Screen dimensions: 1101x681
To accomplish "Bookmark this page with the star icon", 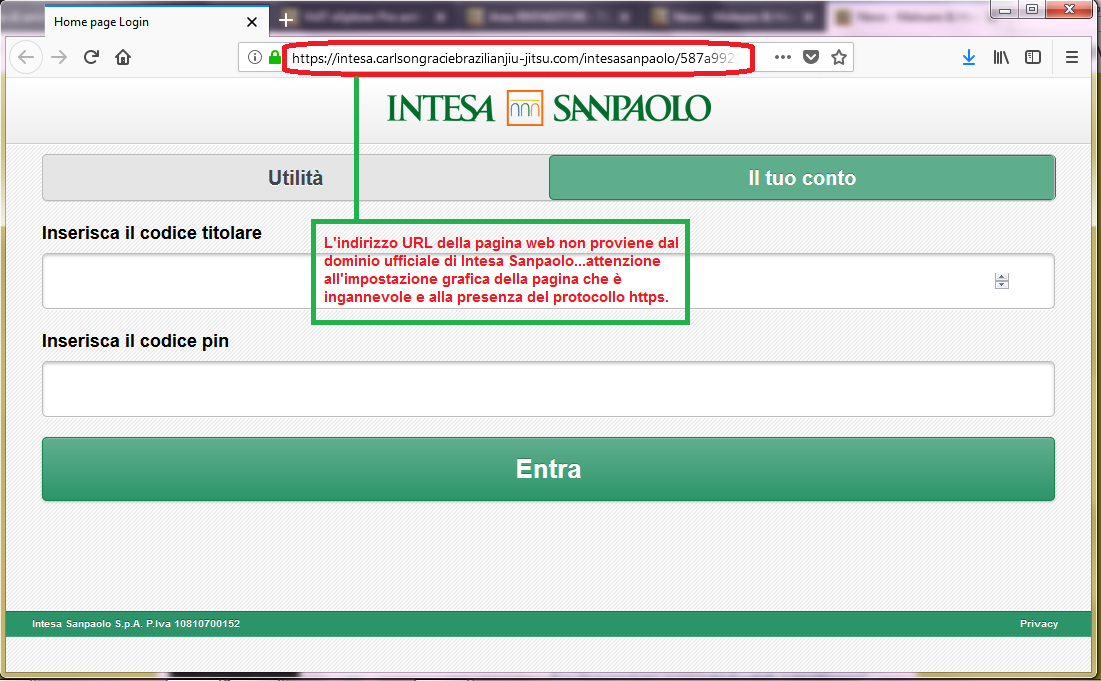I will point(838,58).
